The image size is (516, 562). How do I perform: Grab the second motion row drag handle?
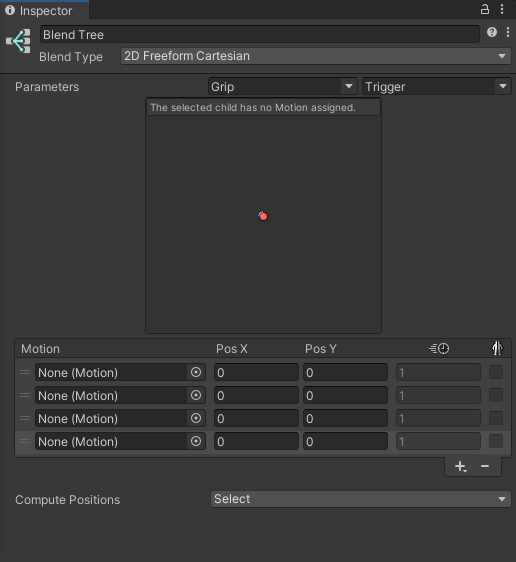25,395
